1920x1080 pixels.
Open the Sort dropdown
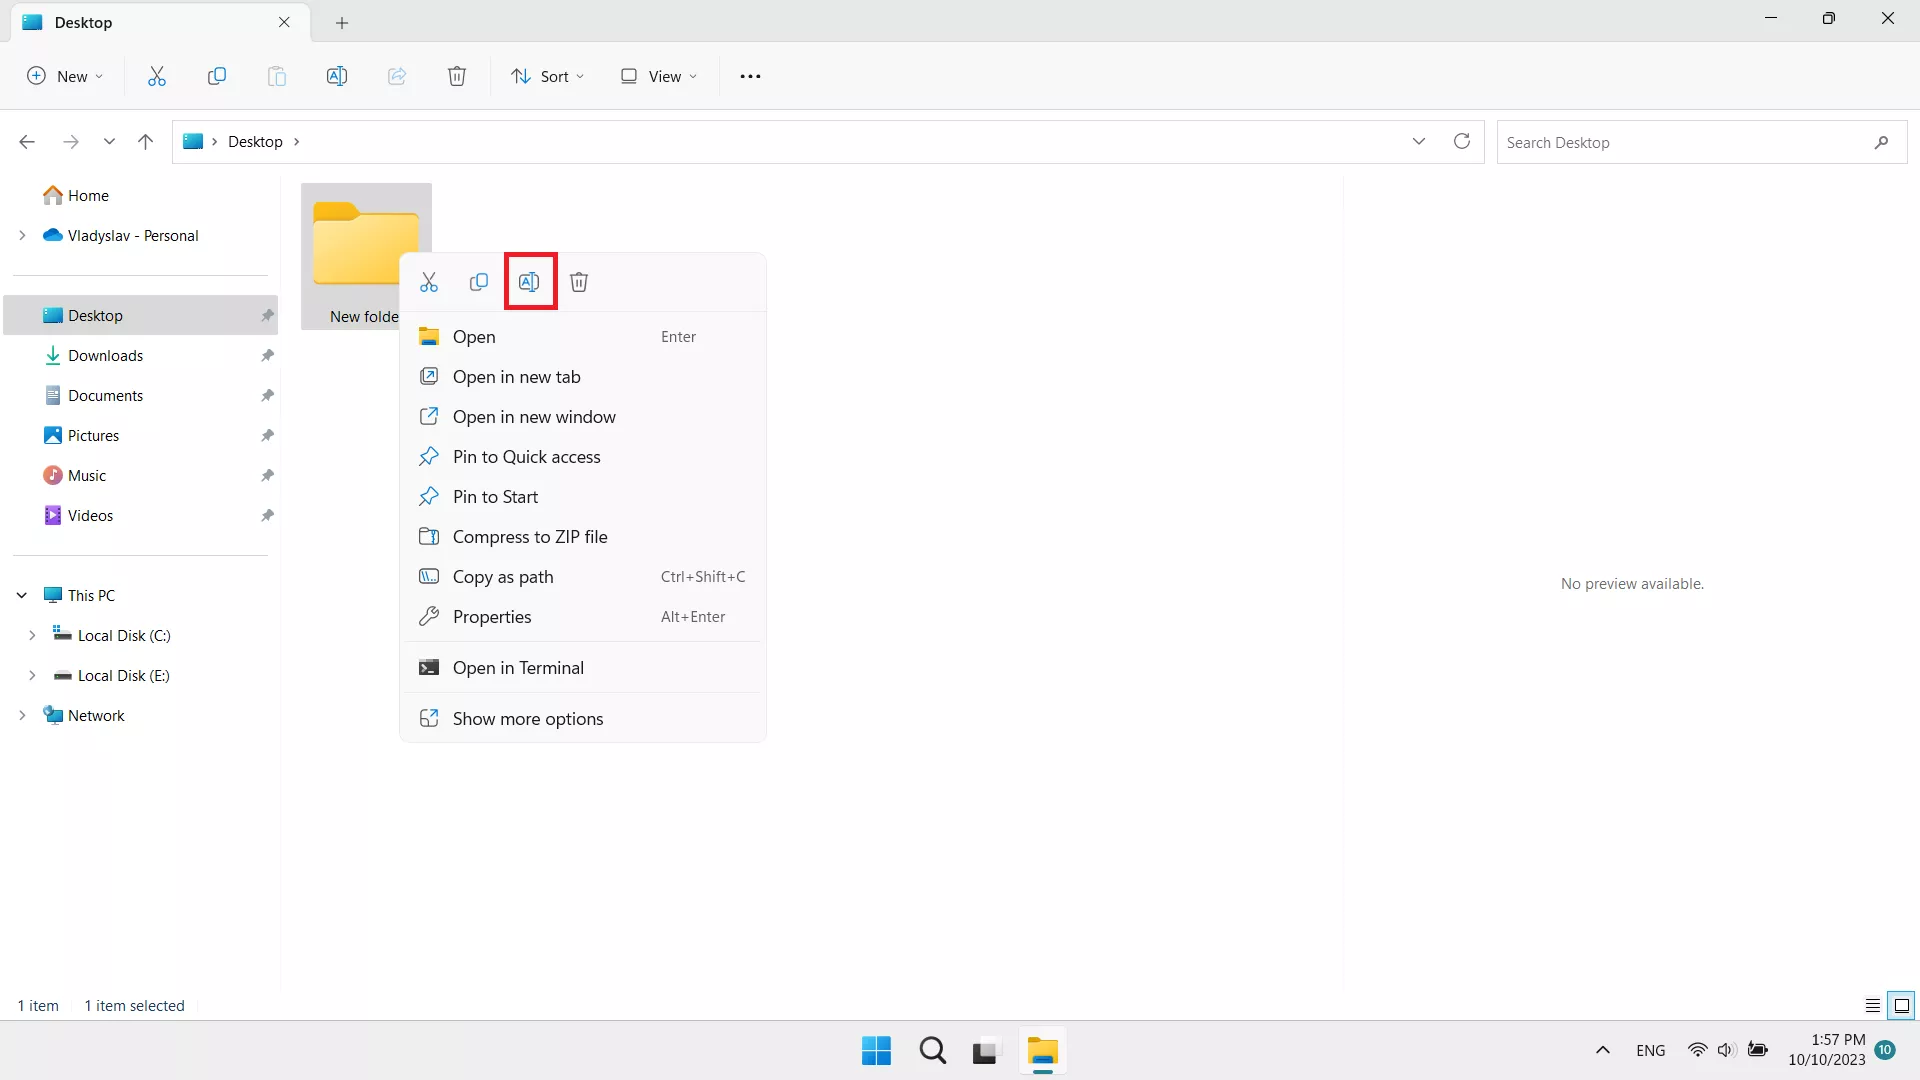tap(548, 76)
